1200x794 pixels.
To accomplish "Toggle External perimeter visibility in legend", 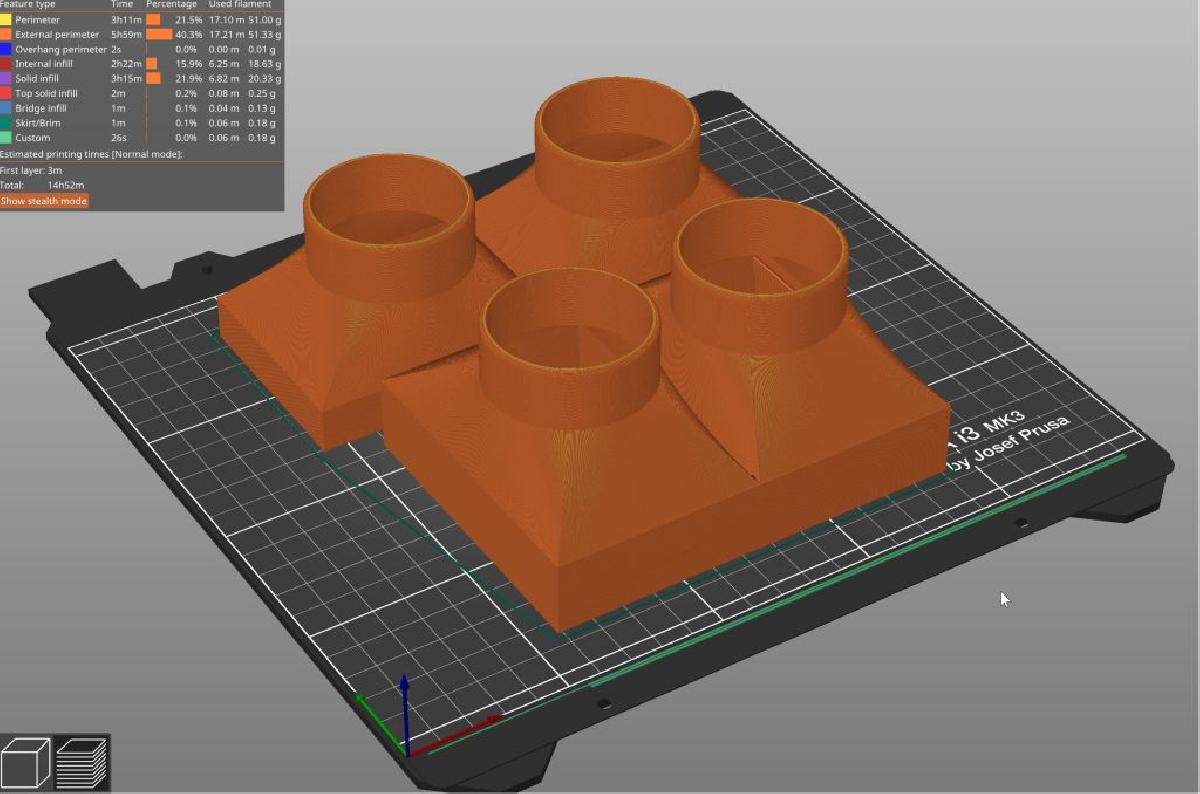I will click(x=56, y=35).
